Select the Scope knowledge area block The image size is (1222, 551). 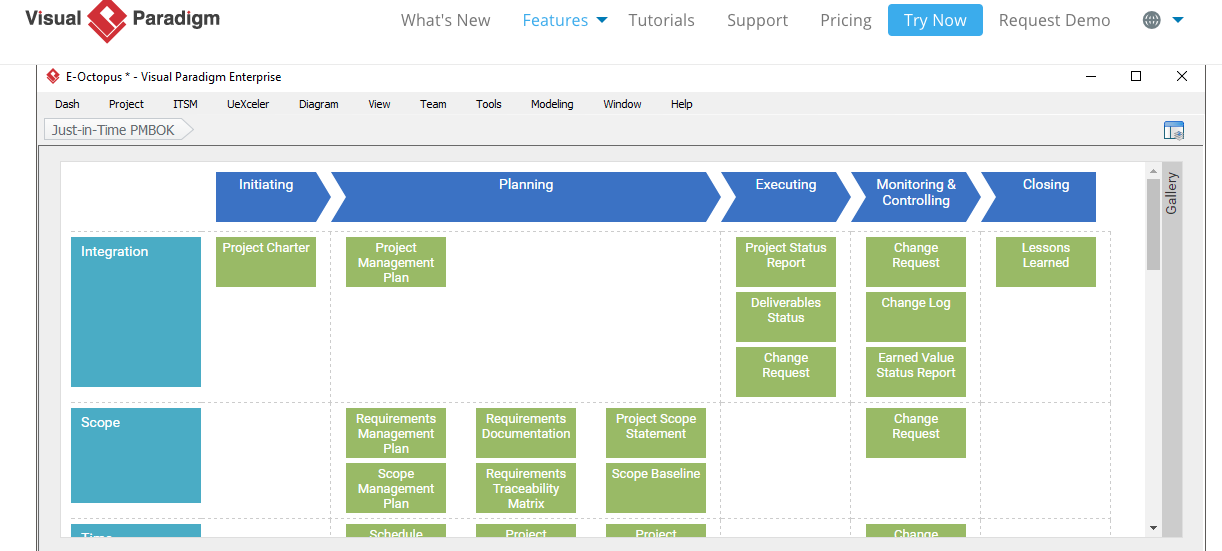pyautogui.click(x=136, y=455)
